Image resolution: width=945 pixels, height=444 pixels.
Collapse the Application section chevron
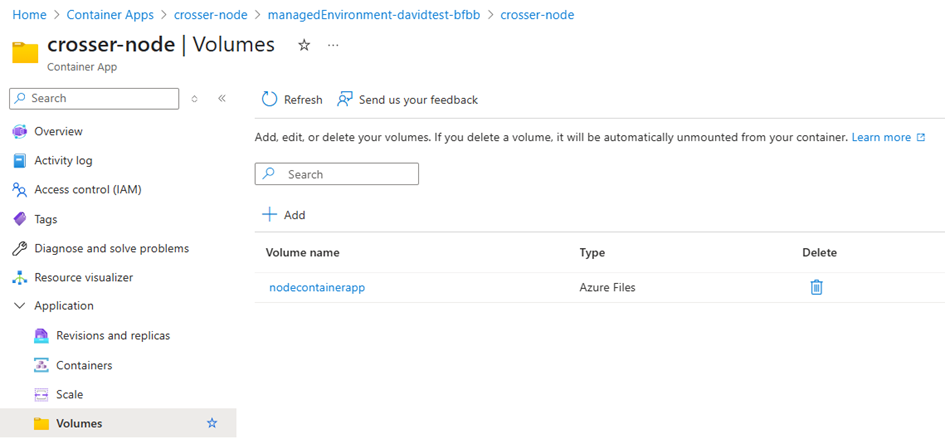pyautogui.click(x=20, y=306)
